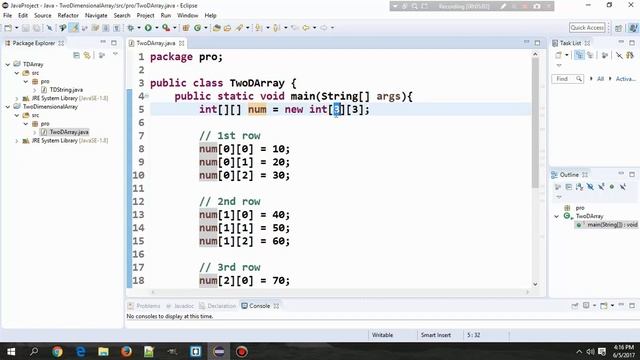The width and height of the screenshot is (640, 360).
Task: Open the Run button dropdown arrow
Action: (x=157, y=28)
